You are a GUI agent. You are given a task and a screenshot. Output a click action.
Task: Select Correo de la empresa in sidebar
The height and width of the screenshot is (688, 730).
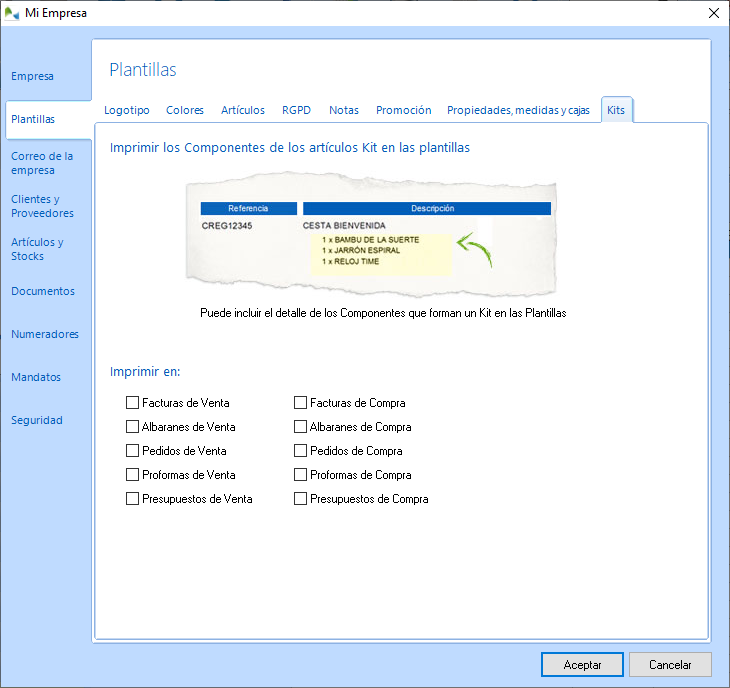click(42, 163)
